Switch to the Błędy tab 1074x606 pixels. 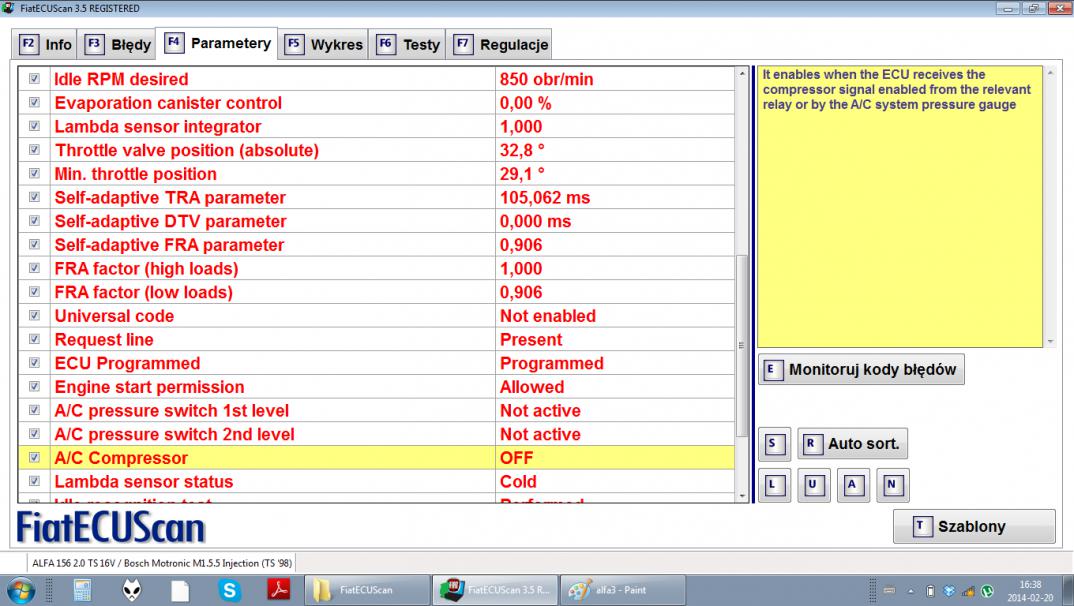tap(119, 45)
